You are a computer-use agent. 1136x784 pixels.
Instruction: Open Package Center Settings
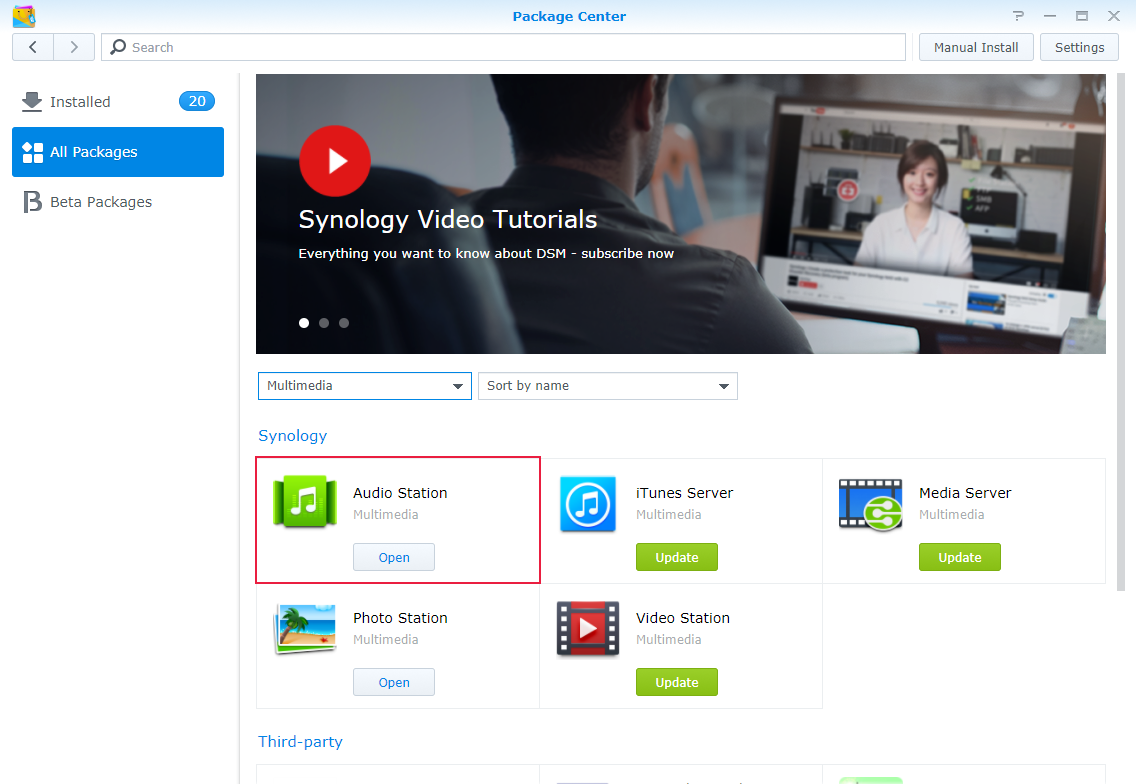click(1079, 47)
